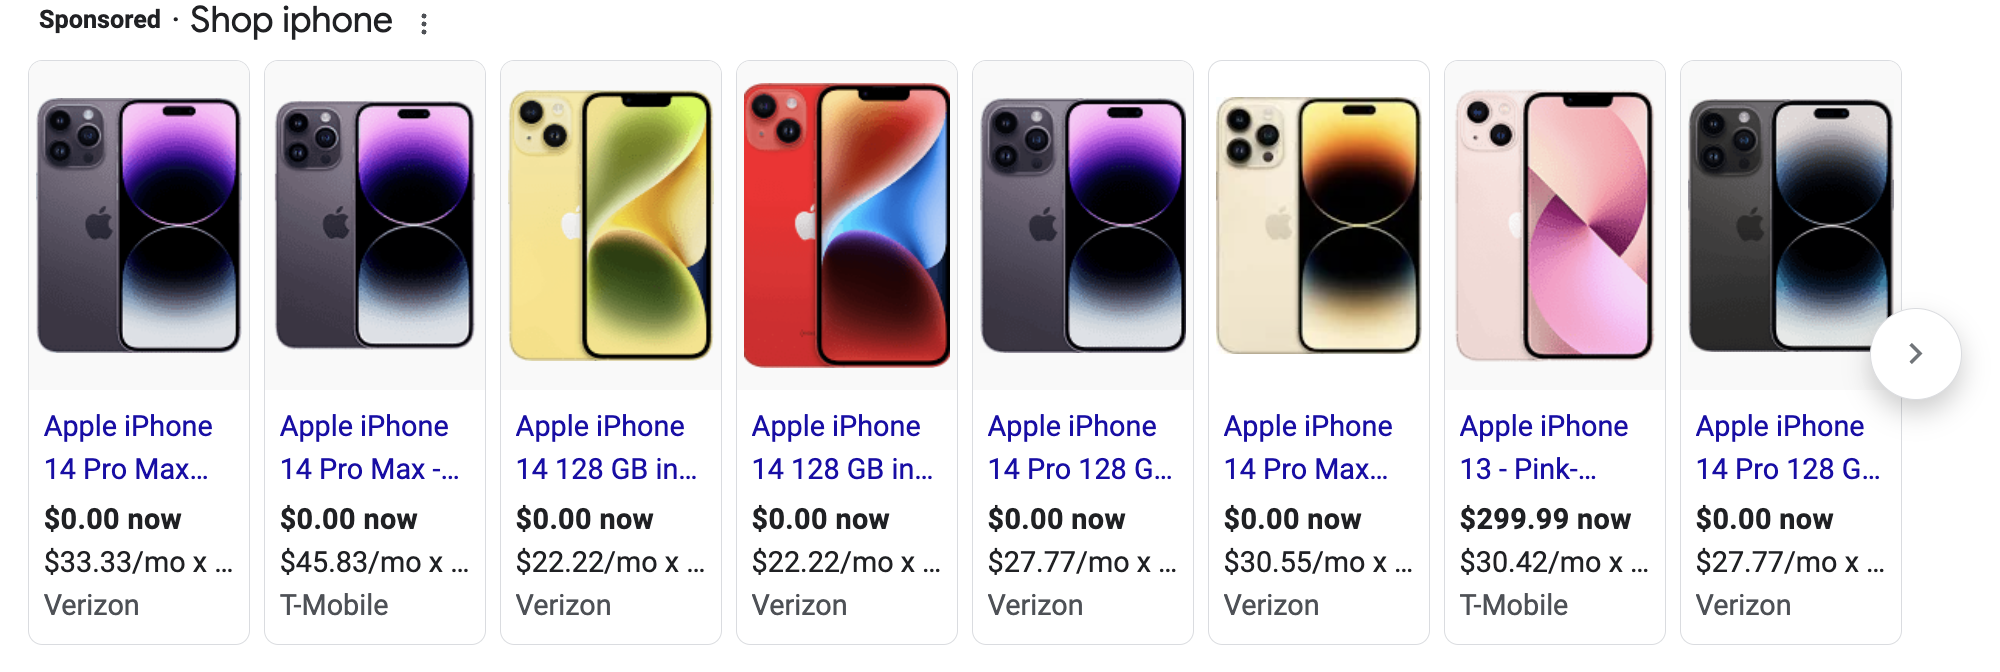Click the Sponsored label
Image resolution: width=2000 pixels, height=672 pixels.
100,20
